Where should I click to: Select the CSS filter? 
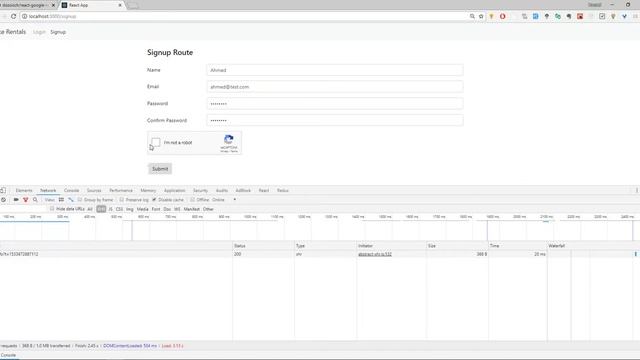119,209
